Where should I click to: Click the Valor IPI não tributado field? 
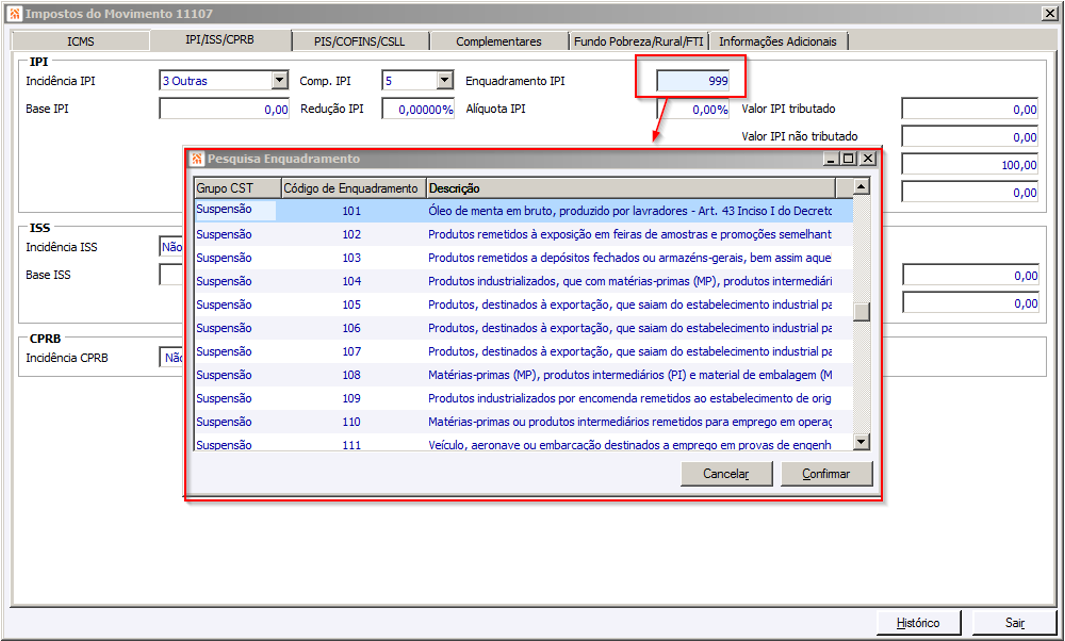tap(969, 136)
